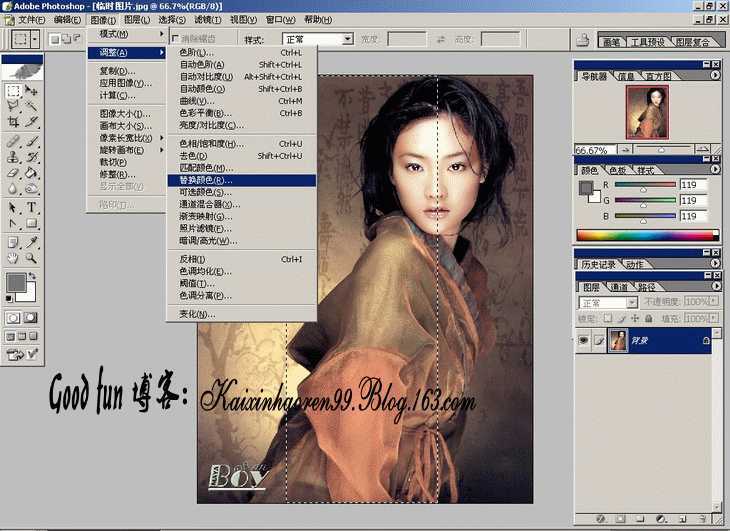Switch to the 通道 channels tab

[620, 287]
